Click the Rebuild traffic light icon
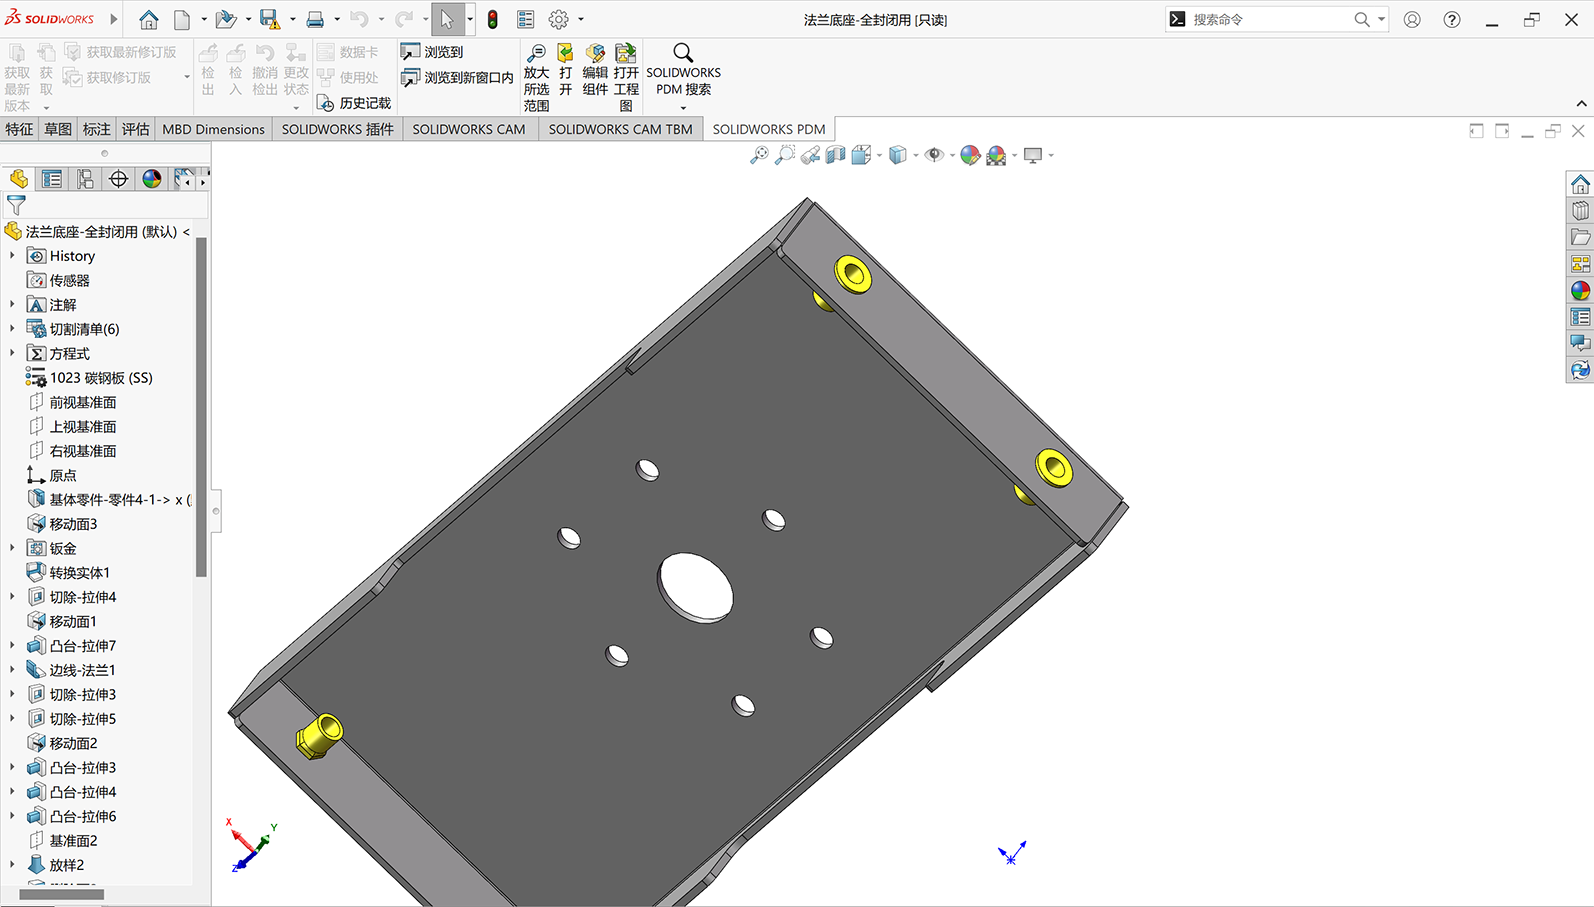Viewport: 1594px width, 907px height. (x=493, y=19)
